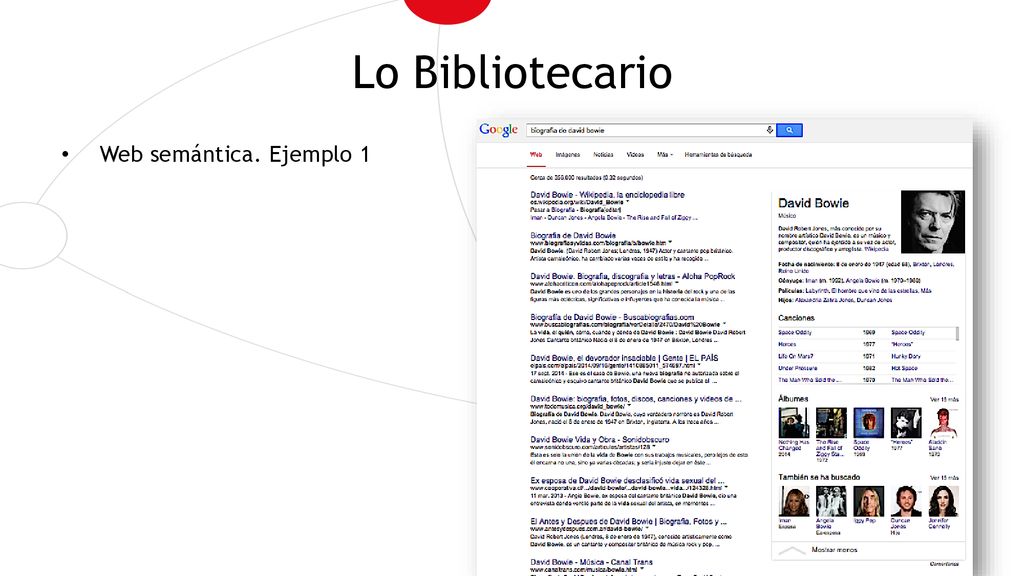Screen dimensions: 1024x576
Task: Open the 'David Bowie - Wikipedia, la enciclopedia libre' result
Action: pyautogui.click(x=607, y=195)
